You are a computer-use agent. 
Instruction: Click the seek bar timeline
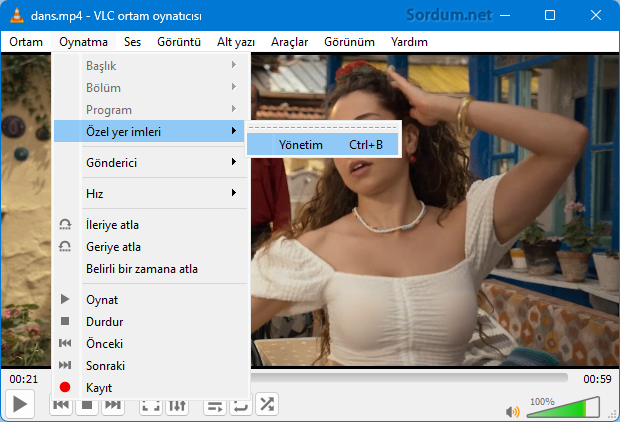pyautogui.click(x=410, y=378)
